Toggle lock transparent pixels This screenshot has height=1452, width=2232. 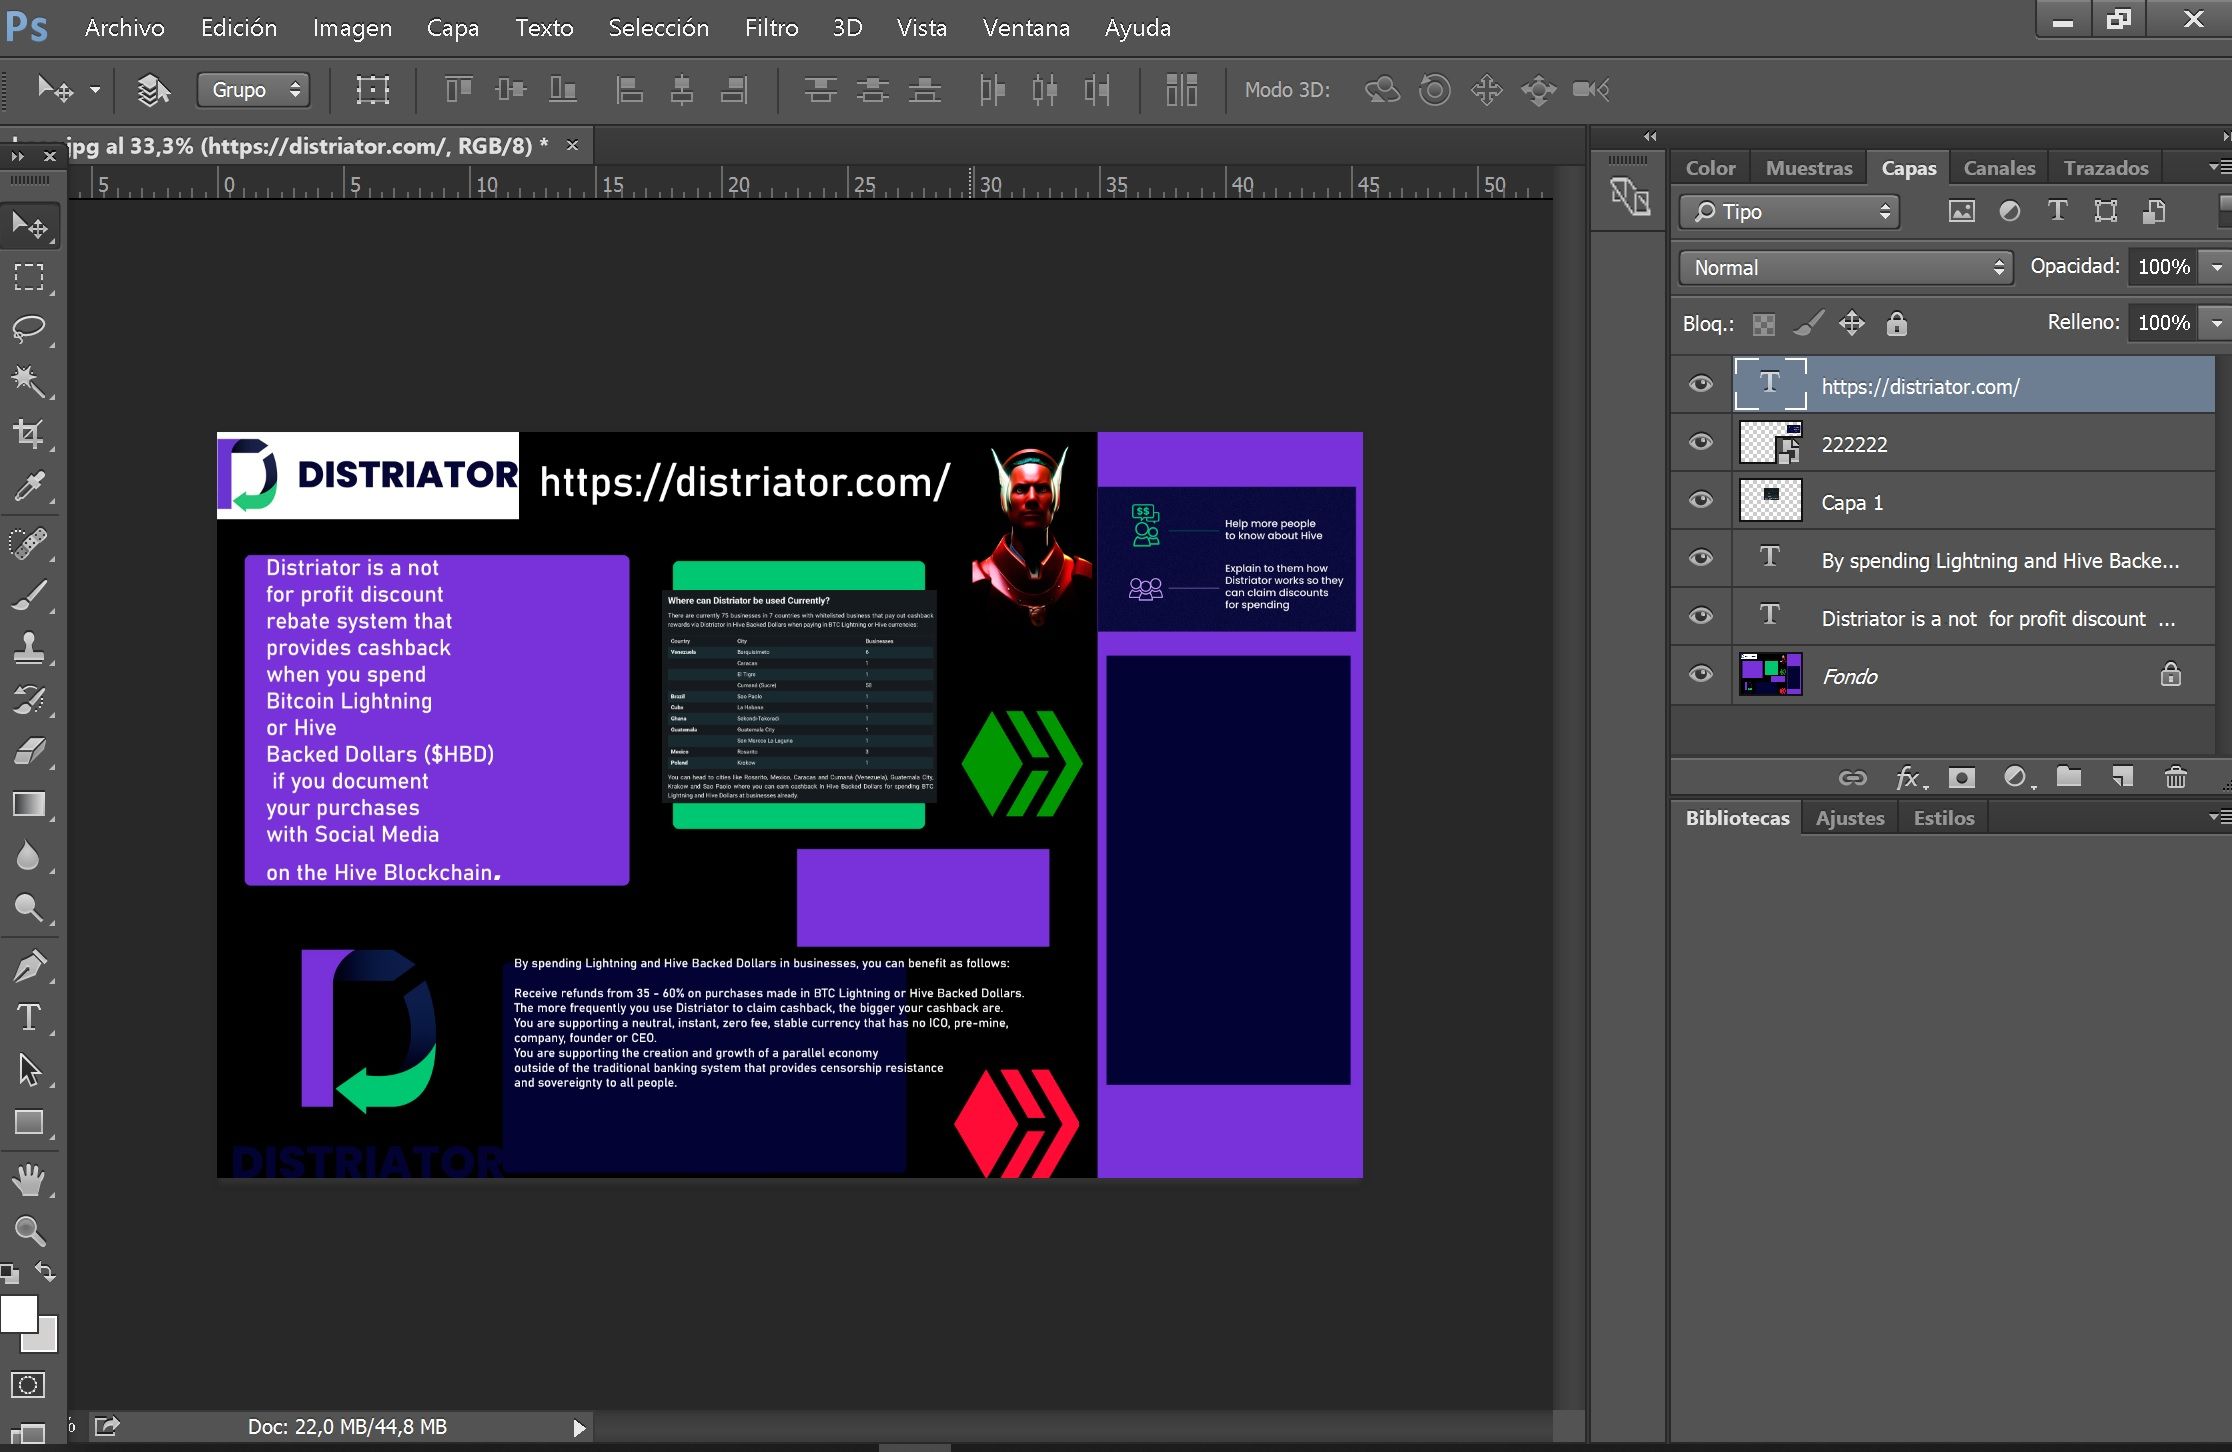pyautogui.click(x=1764, y=324)
